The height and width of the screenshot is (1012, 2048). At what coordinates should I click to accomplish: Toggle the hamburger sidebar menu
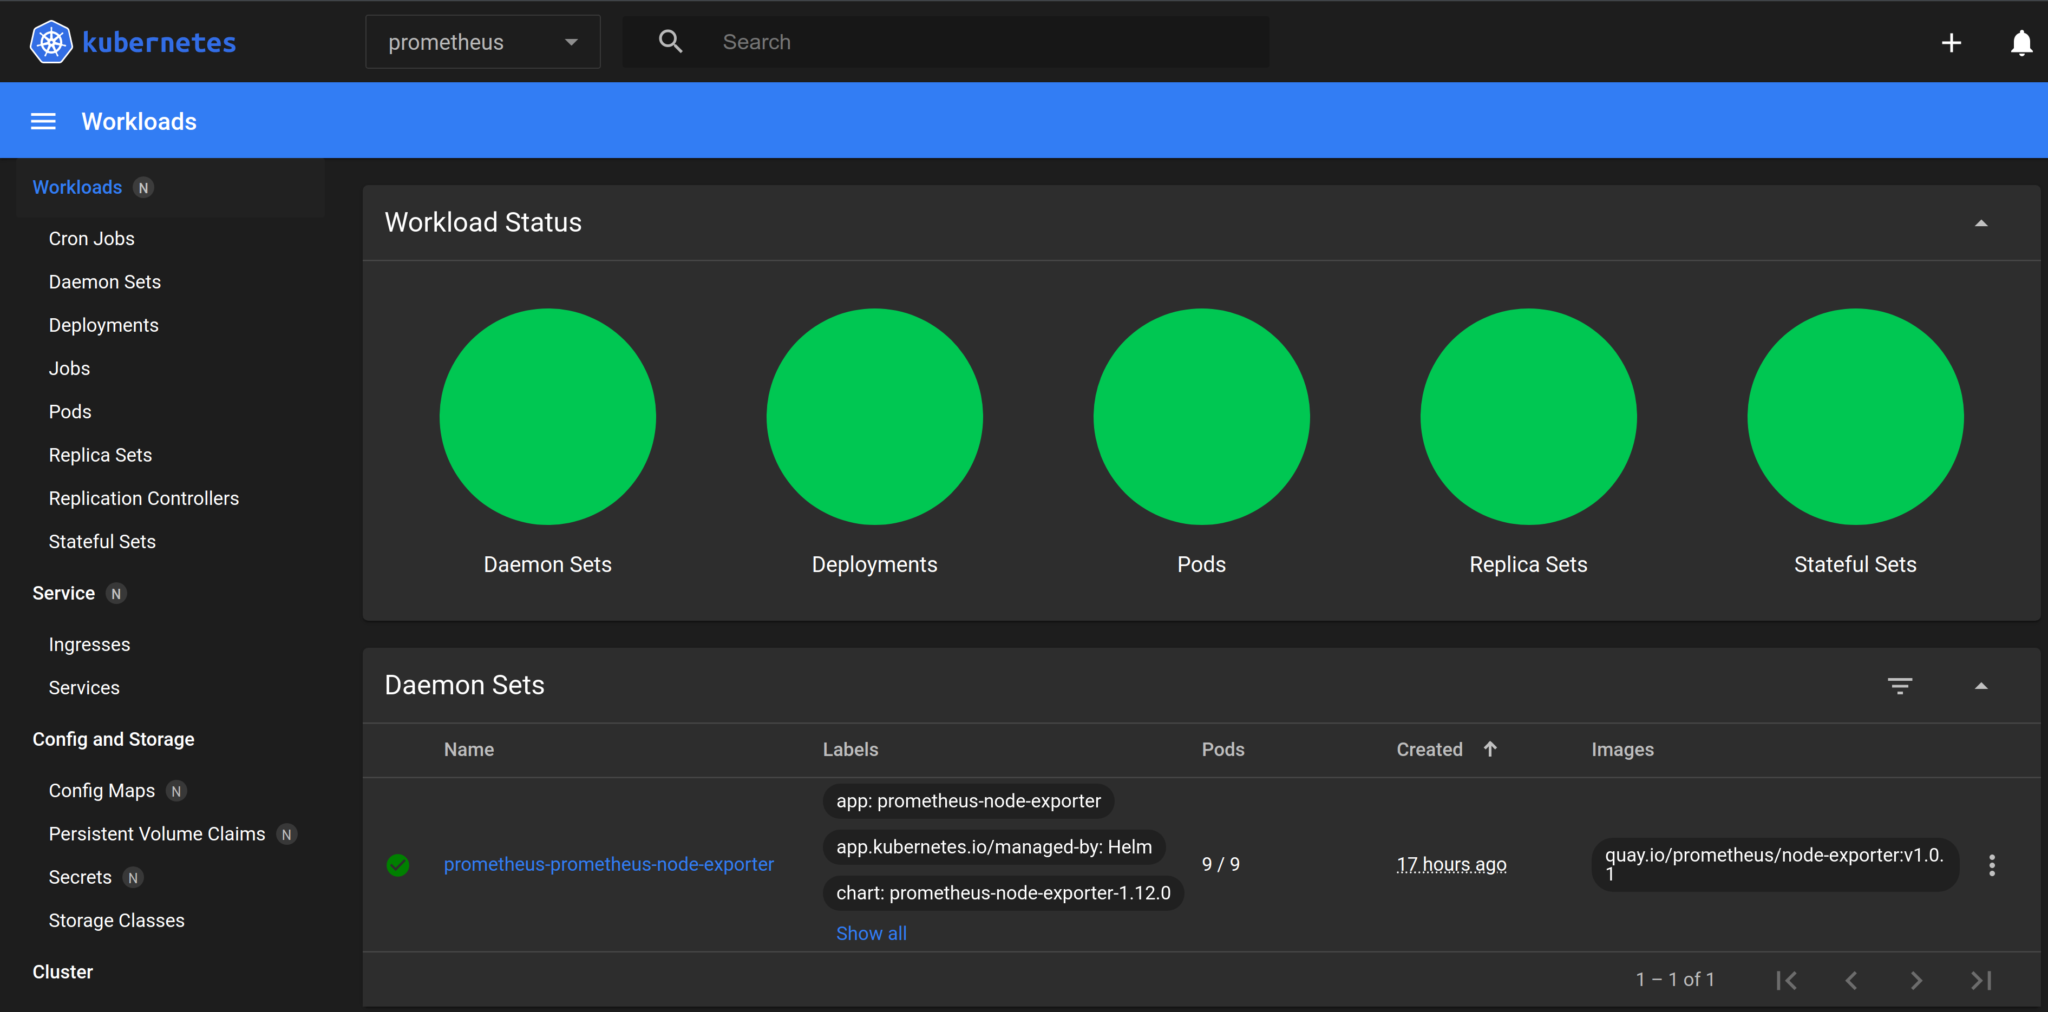[x=43, y=121]
